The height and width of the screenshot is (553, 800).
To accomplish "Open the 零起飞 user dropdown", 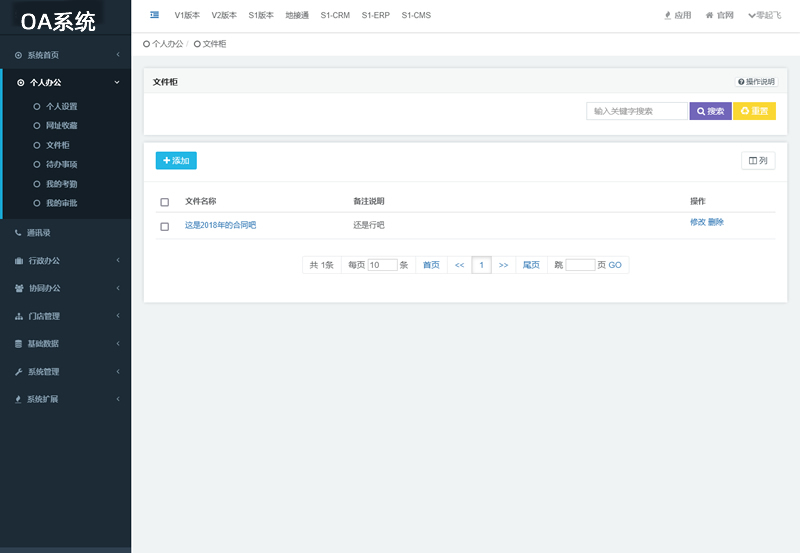I will [x=764, y=15].
